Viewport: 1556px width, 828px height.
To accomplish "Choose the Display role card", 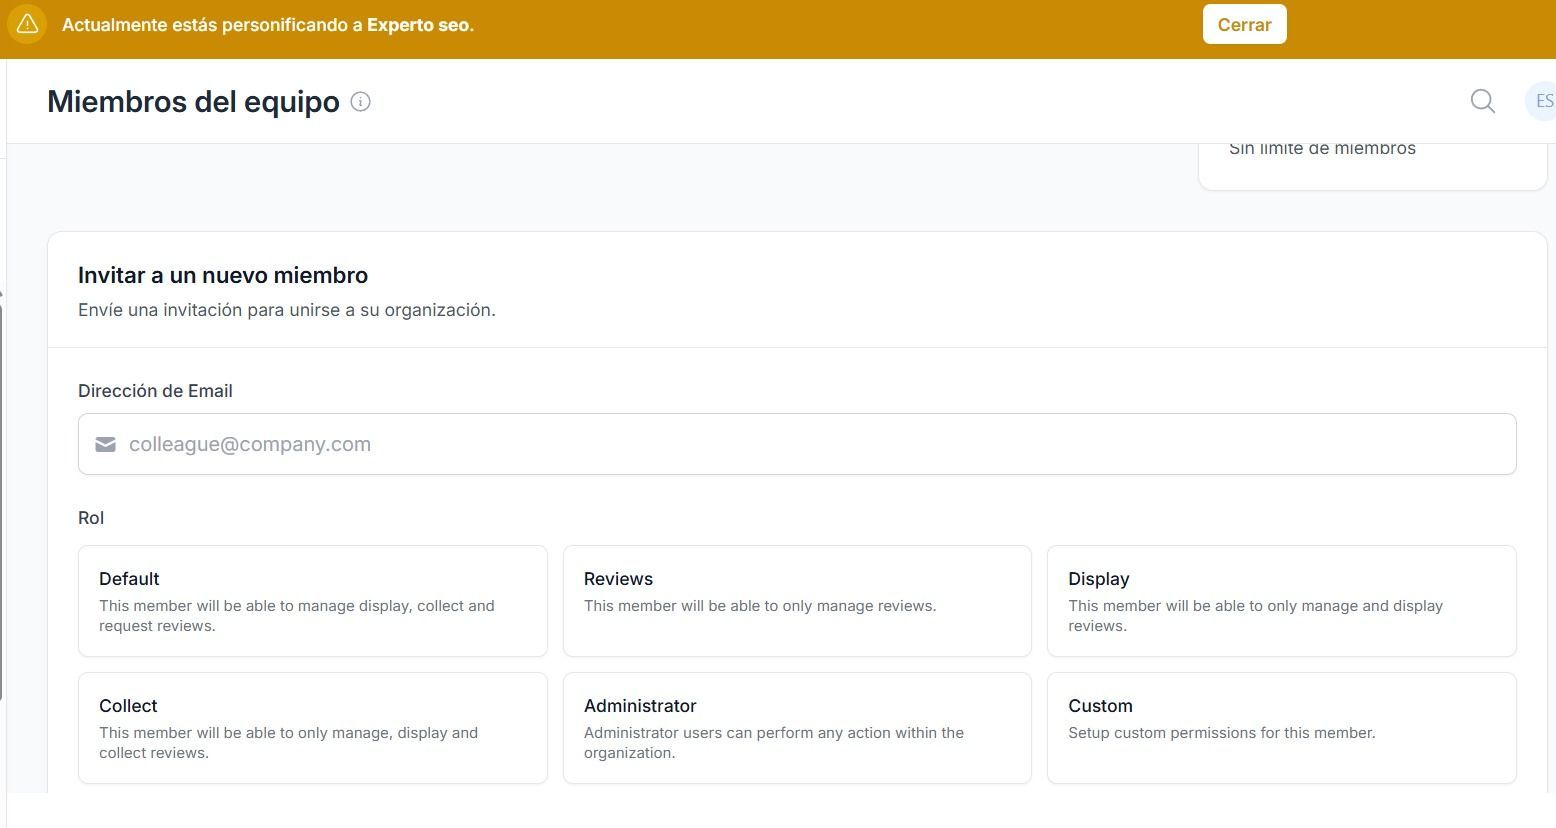I will point(1281,601).
